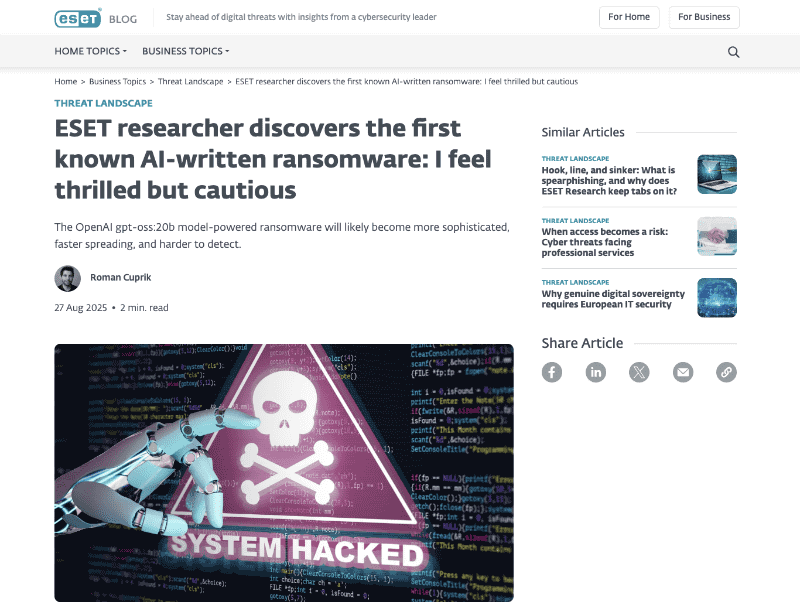Click Threat Landscape tag above professional services article
Screen dimensions: 800x615
(575, 220)
